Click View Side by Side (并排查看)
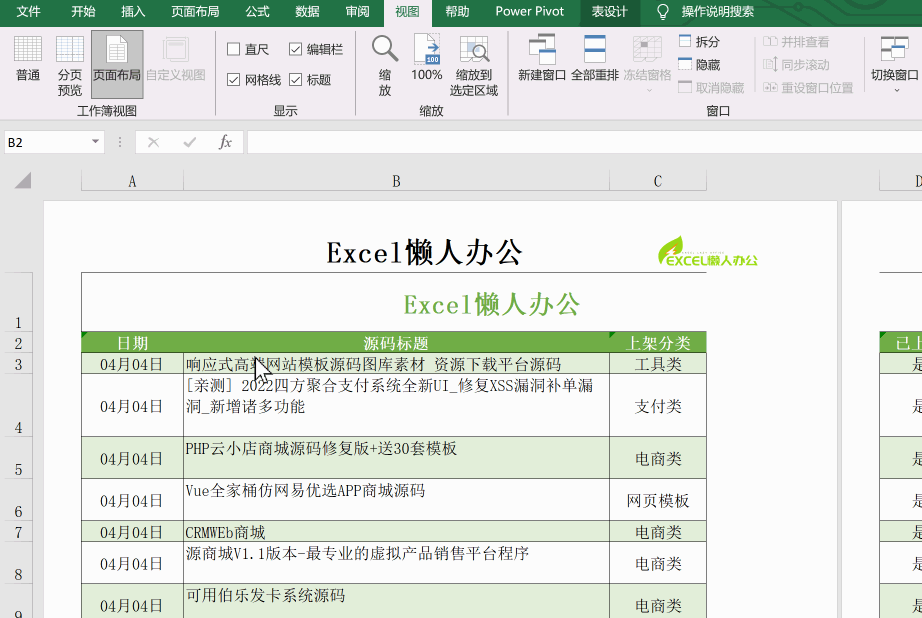The height and width of the screenshot is (618, 922). (796, 42)
